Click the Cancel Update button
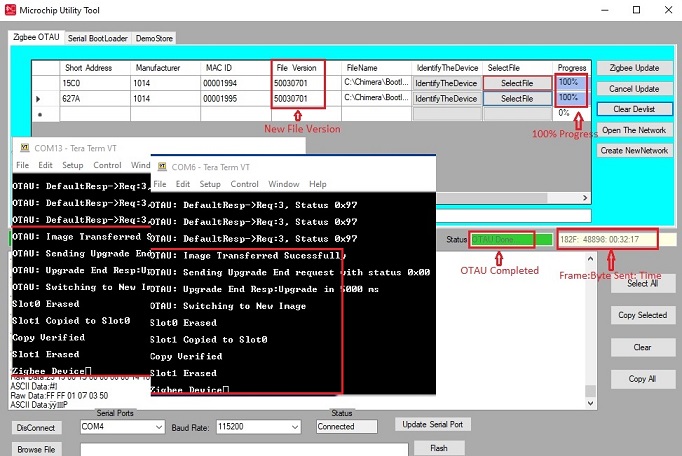This screenshot has height=456, width=682. 632,88
